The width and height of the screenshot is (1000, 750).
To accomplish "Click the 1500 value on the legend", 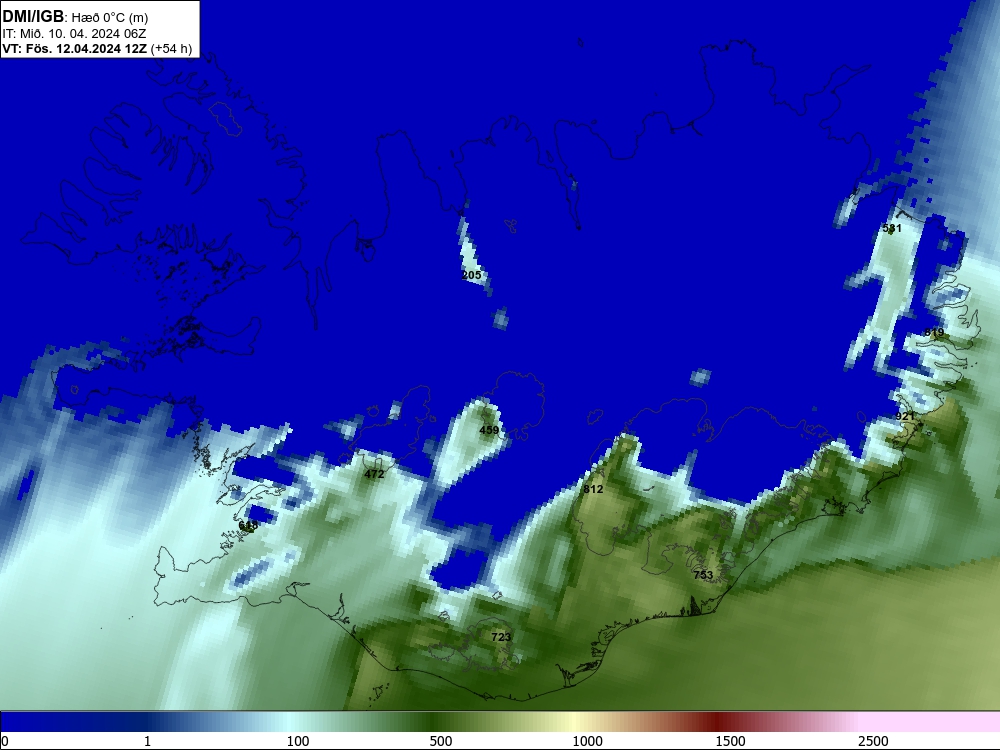I will [730, 741].
